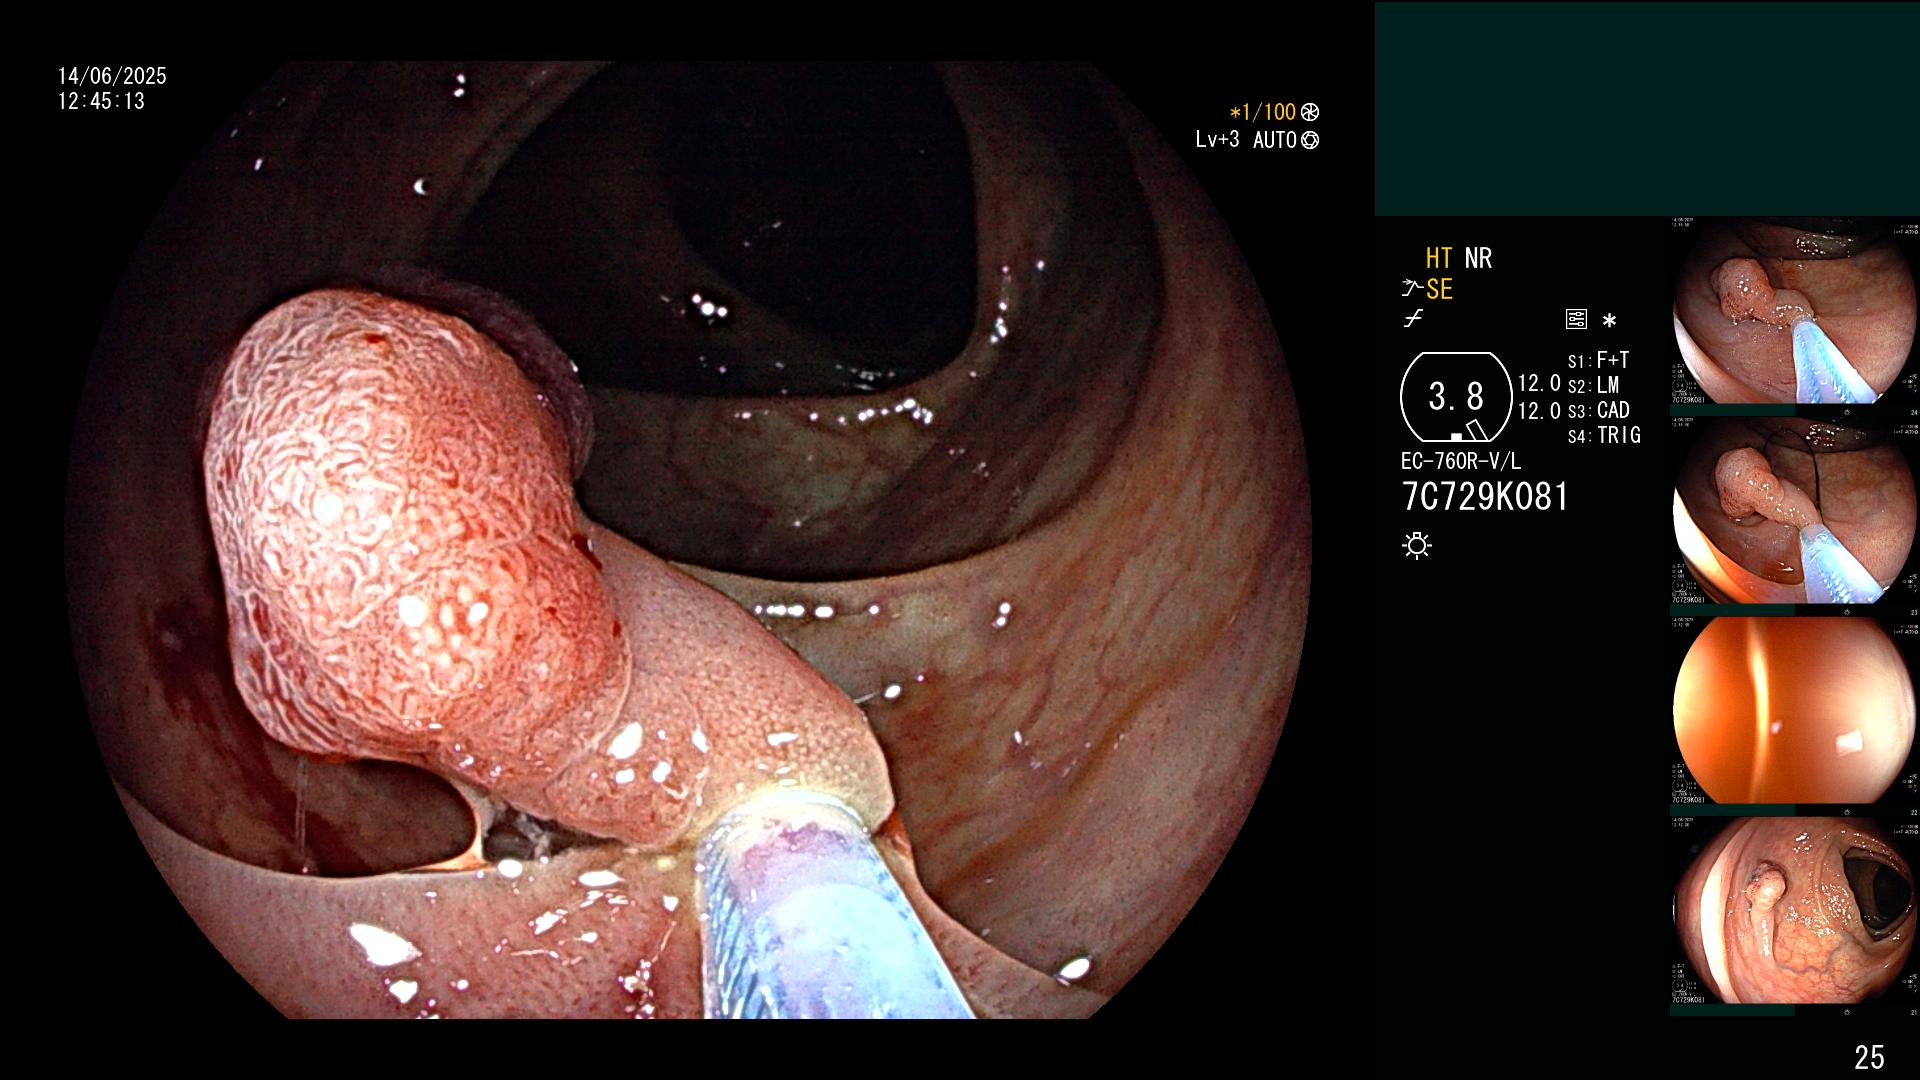1920x1080 pixels.
Task: Click the image counter 25
Action: tap(1869, 1057)
